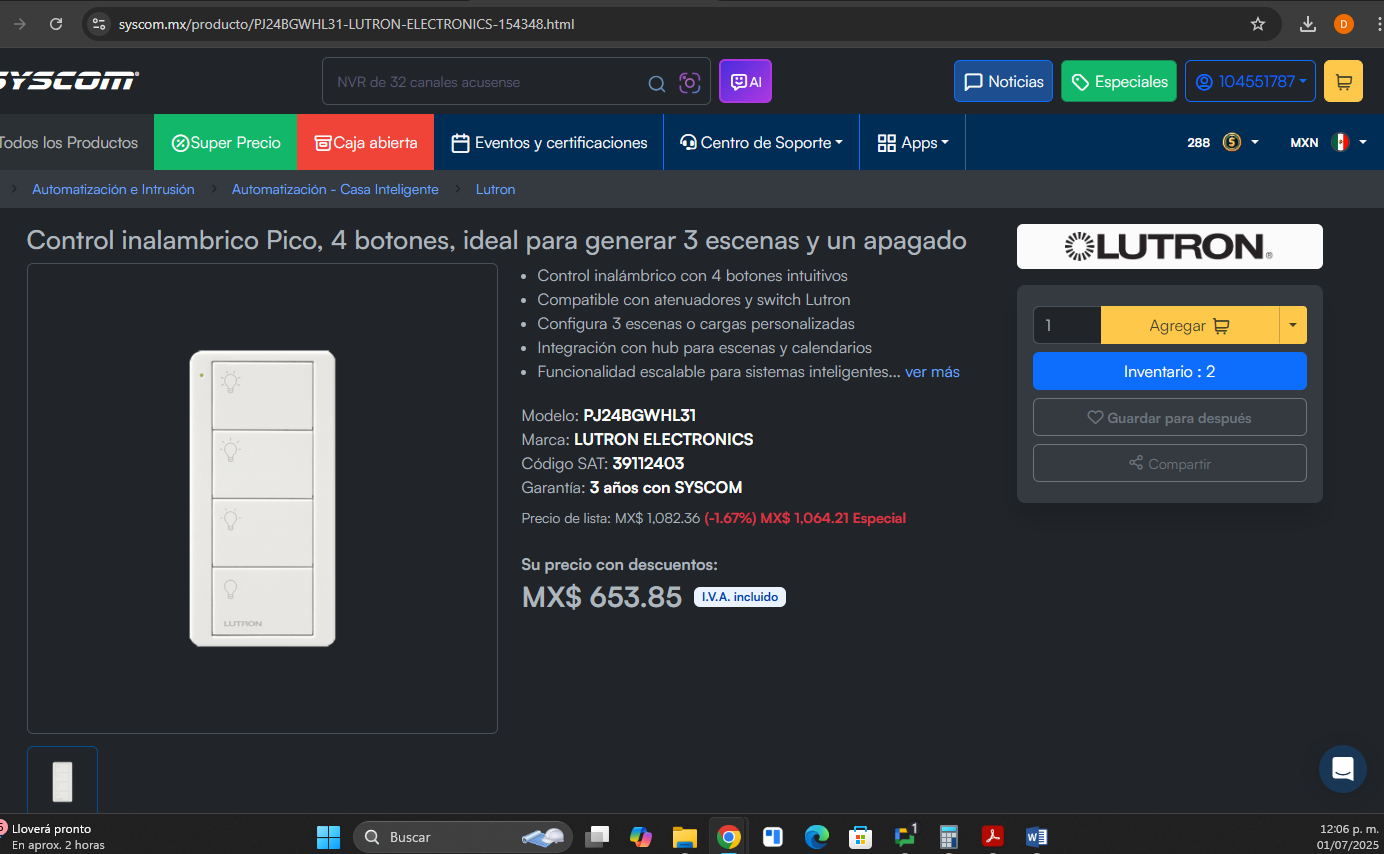
Task: Open the Windows Start menu
Action: pyautogui.click(x=328, y=837)
